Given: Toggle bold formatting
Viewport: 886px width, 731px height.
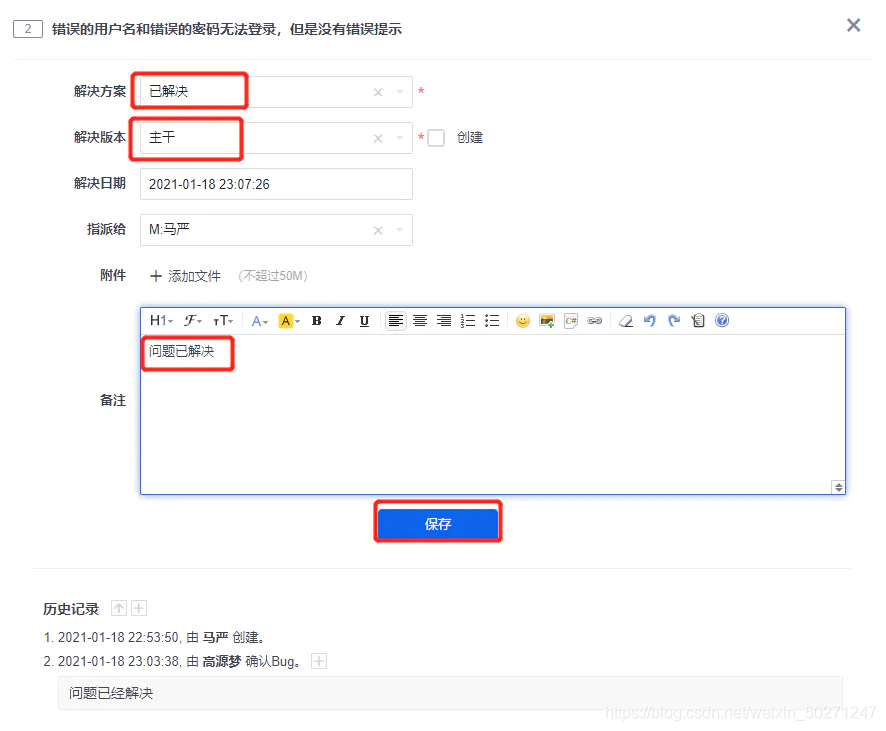Looking at the screenshot, I should [316, 321].
